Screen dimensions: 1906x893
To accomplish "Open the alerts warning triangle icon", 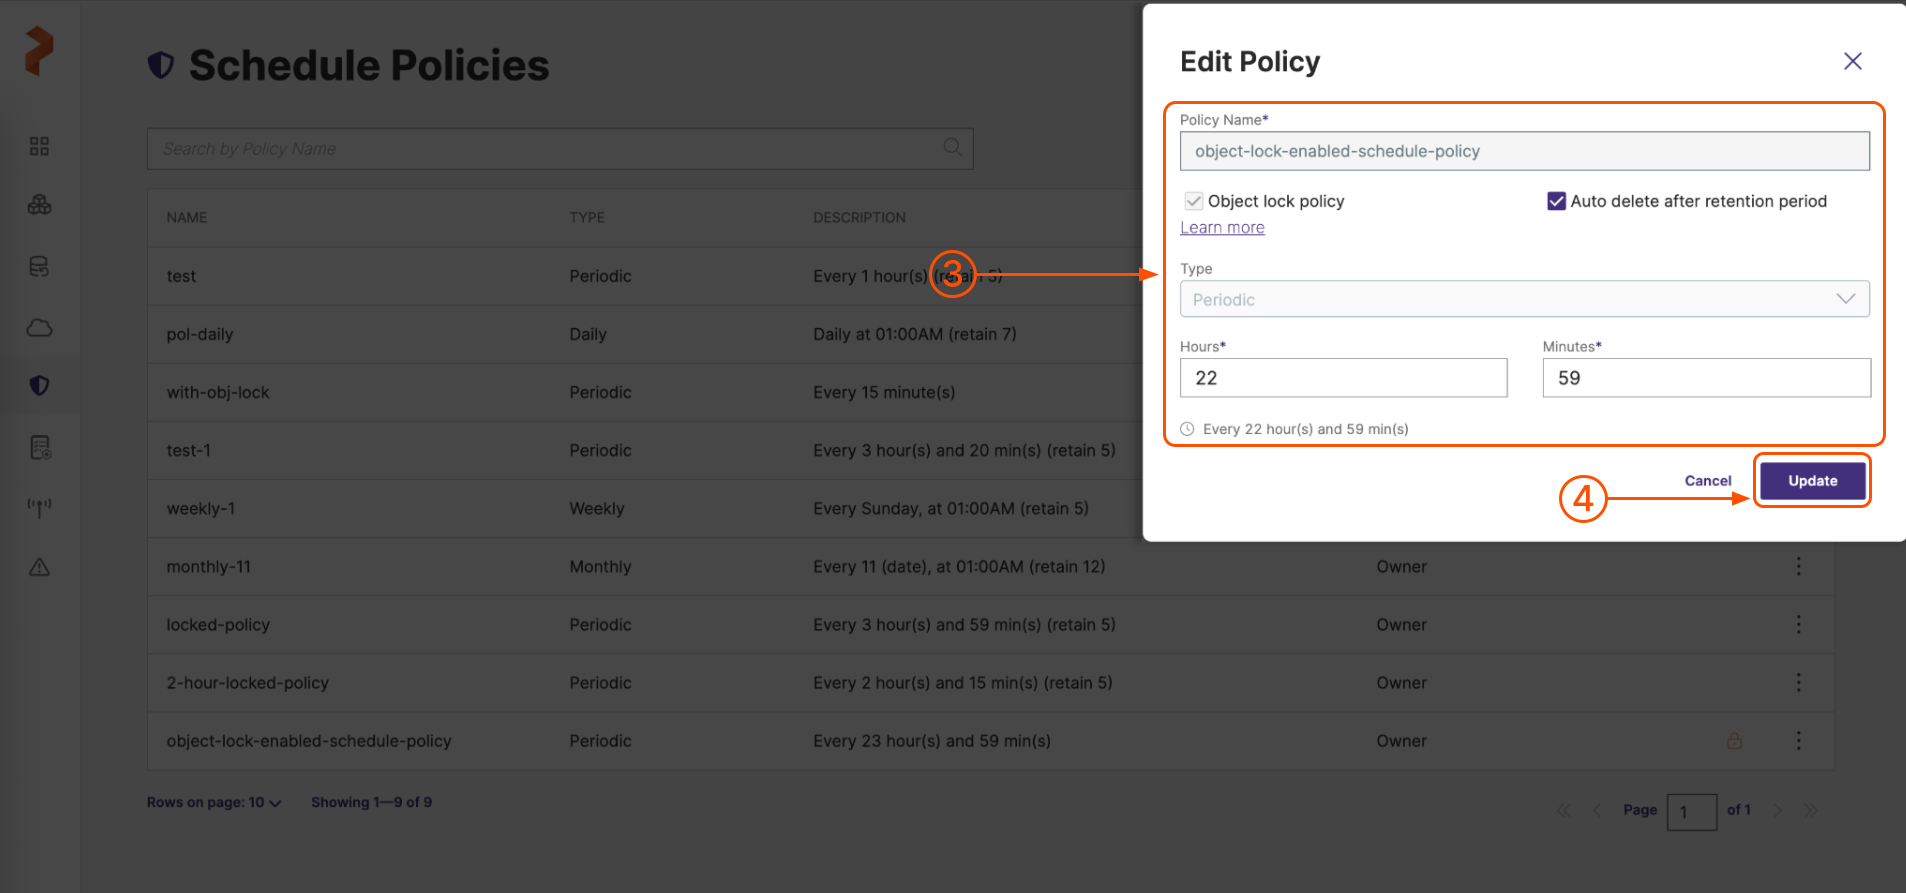I will (x=39, y=568).
